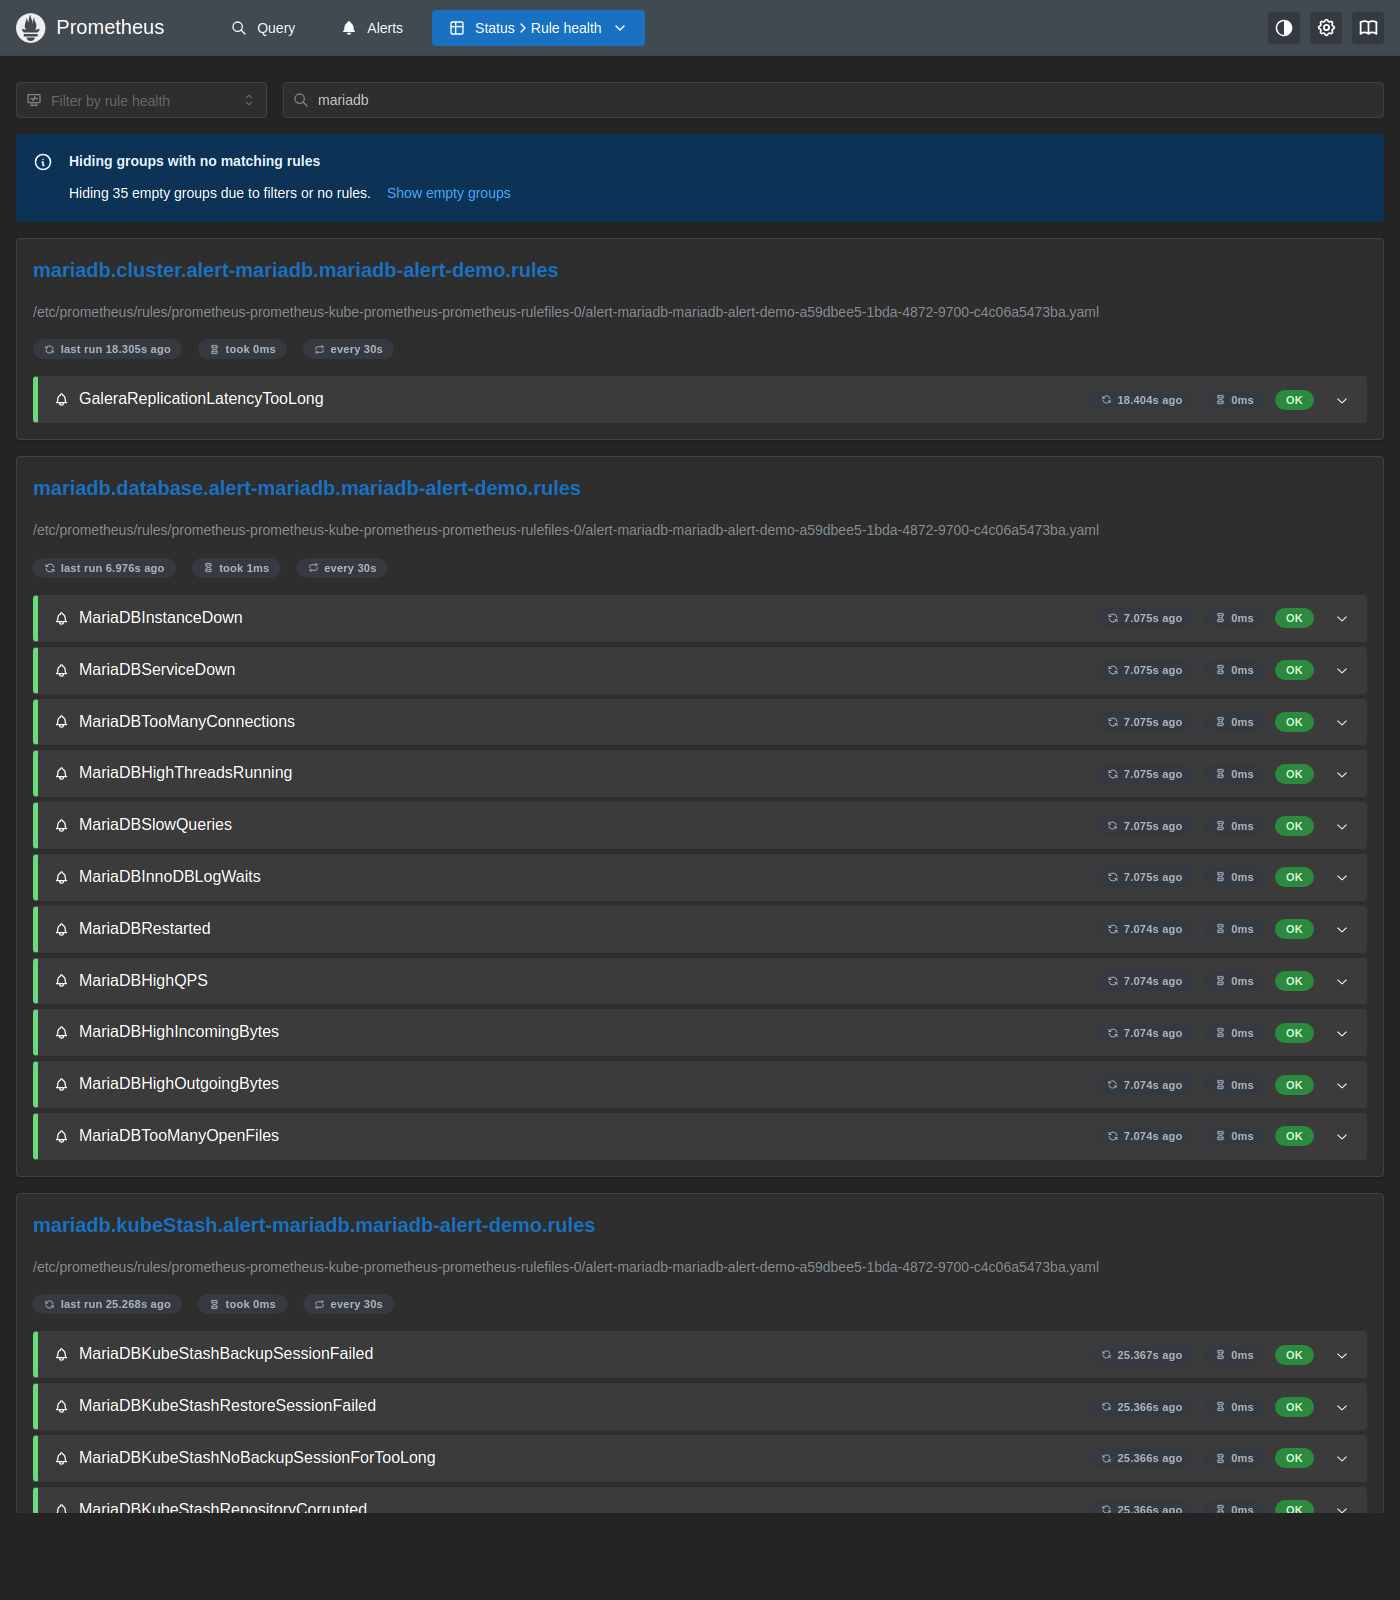Image resolution: width=1400 pixels, height=1600 pixels.
Task: Expand the MariaDBHighThreadsRunning rule chevron
Action: pos(1342,774)
